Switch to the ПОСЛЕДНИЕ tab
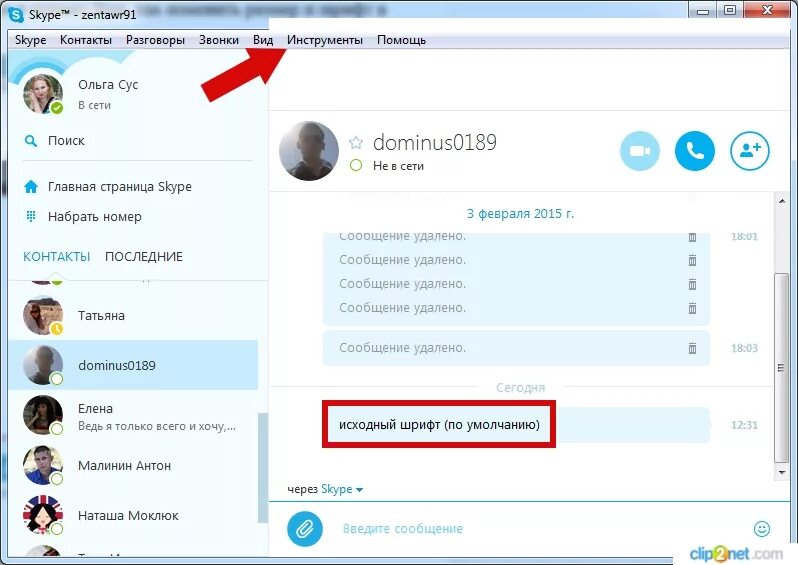798x565 pixels. [x=144, y=257]
